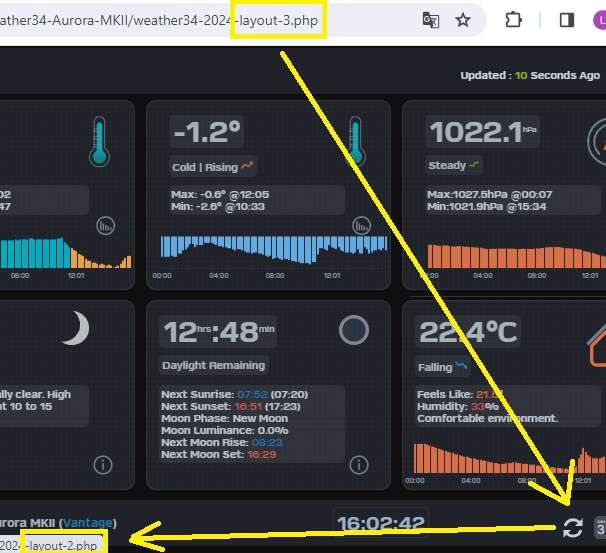Open the Translate this page icon

(x=431, y=20)
